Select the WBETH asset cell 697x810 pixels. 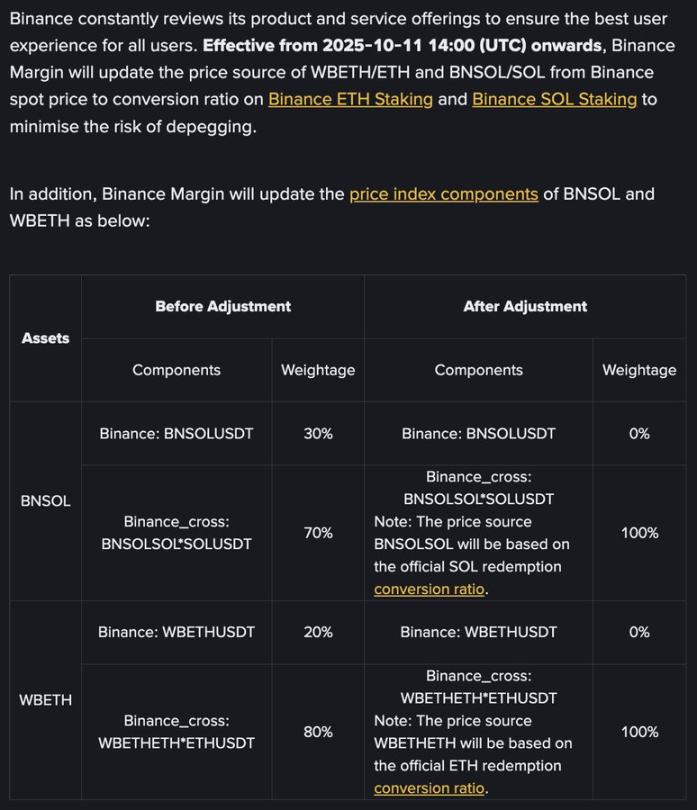[x=46, y=700]
